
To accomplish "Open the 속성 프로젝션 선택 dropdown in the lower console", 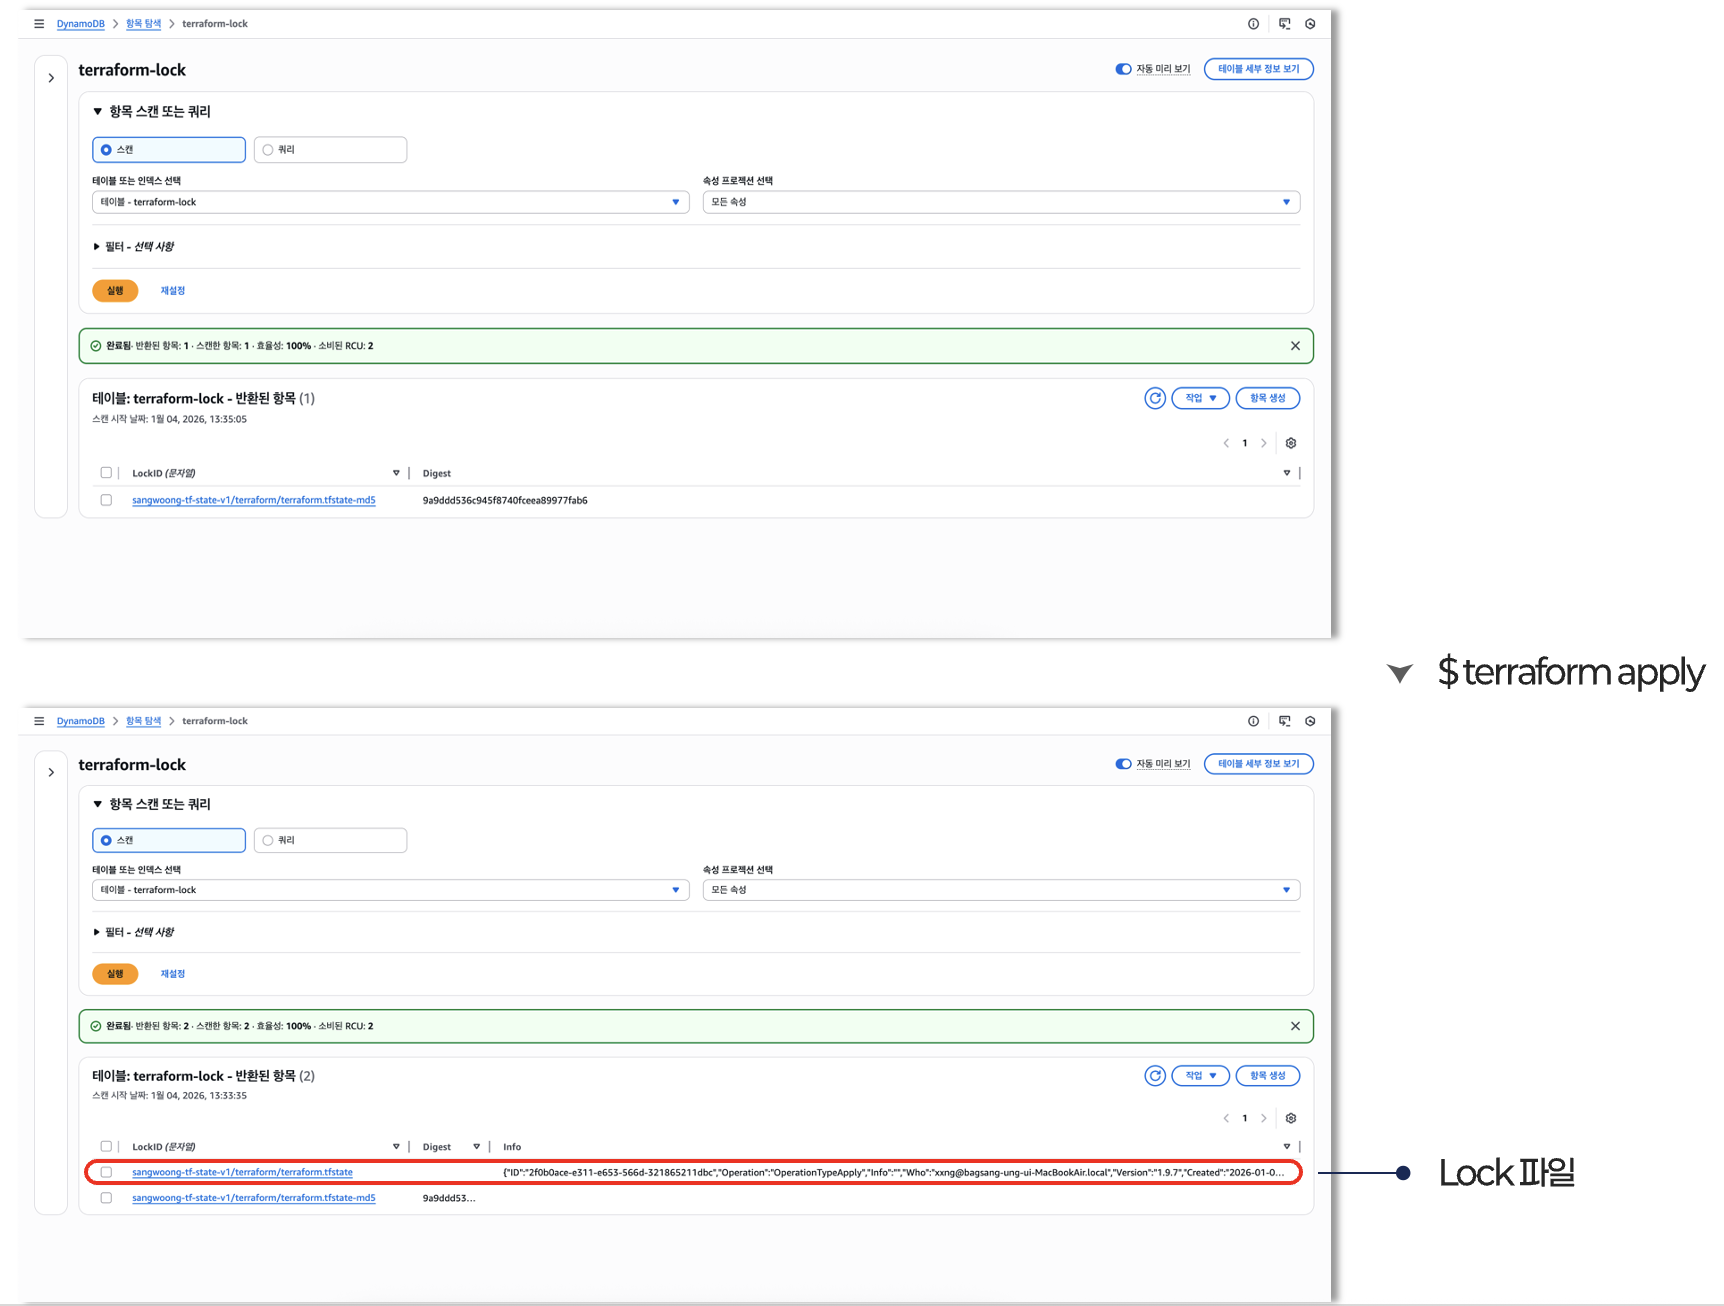I will (1000, 890).
